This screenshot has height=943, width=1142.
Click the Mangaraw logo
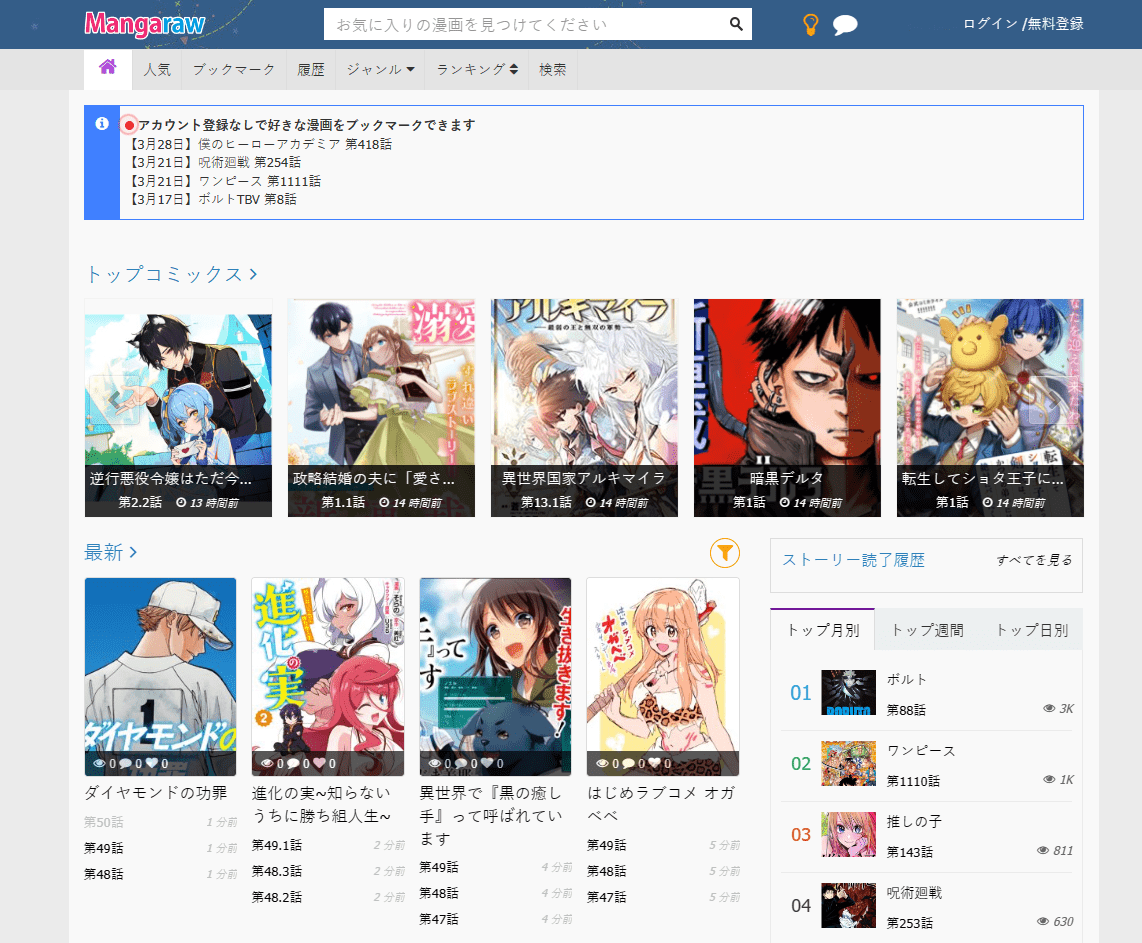click(x=144, y=24)
